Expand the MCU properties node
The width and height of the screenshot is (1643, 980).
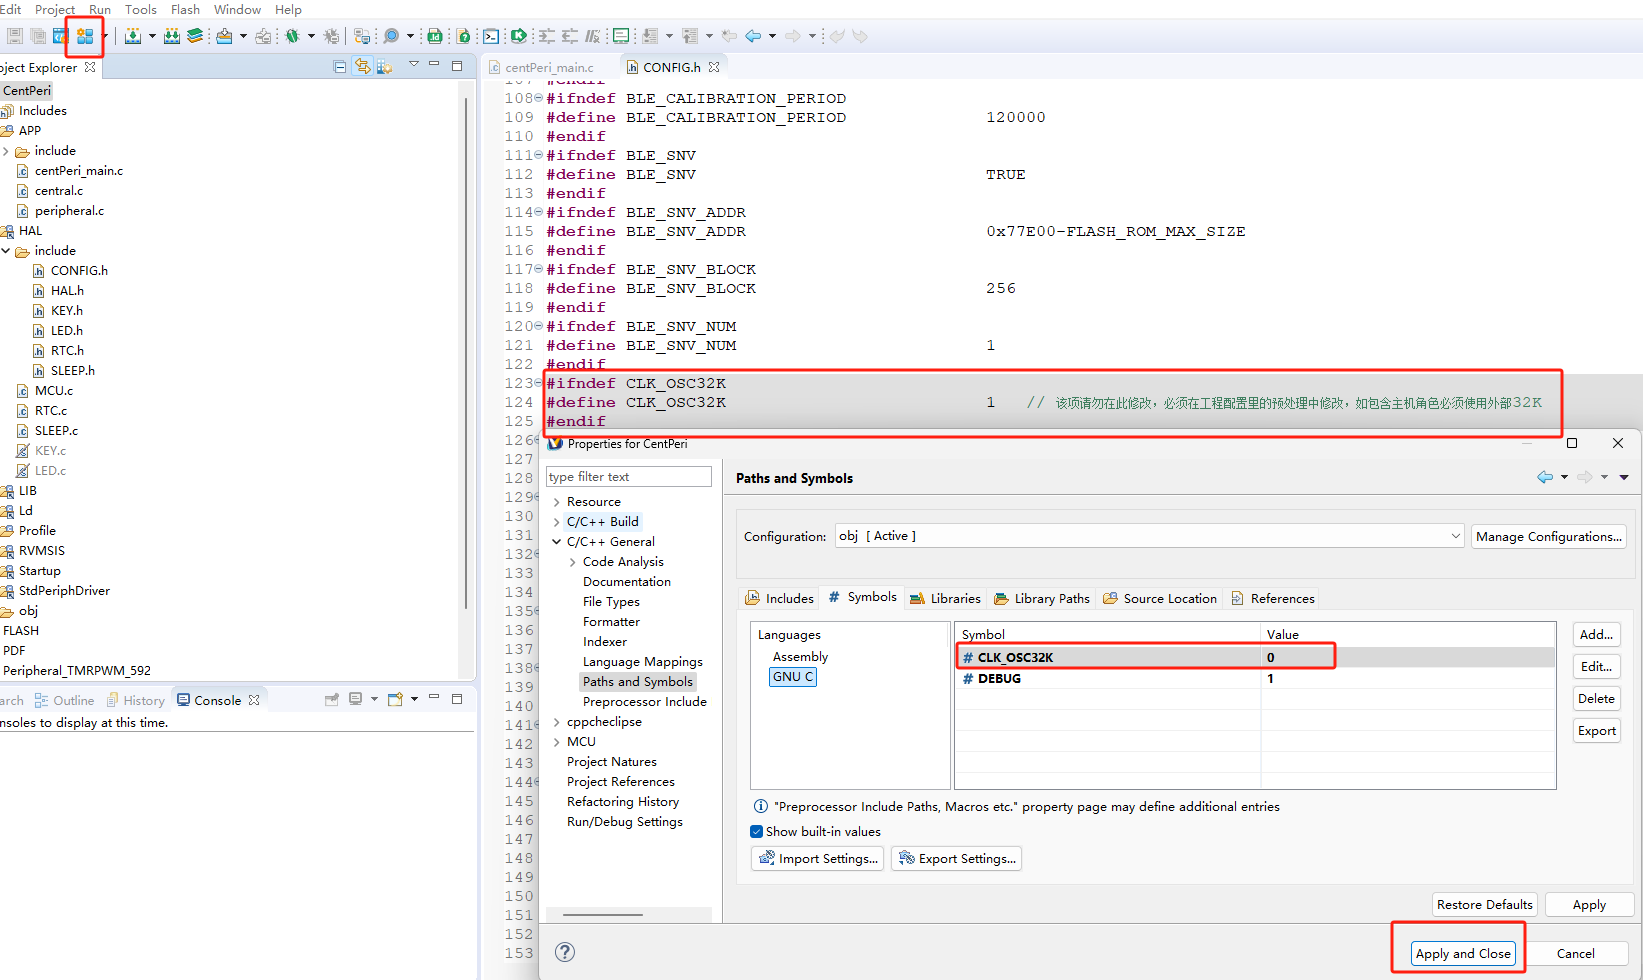point(557,742)
